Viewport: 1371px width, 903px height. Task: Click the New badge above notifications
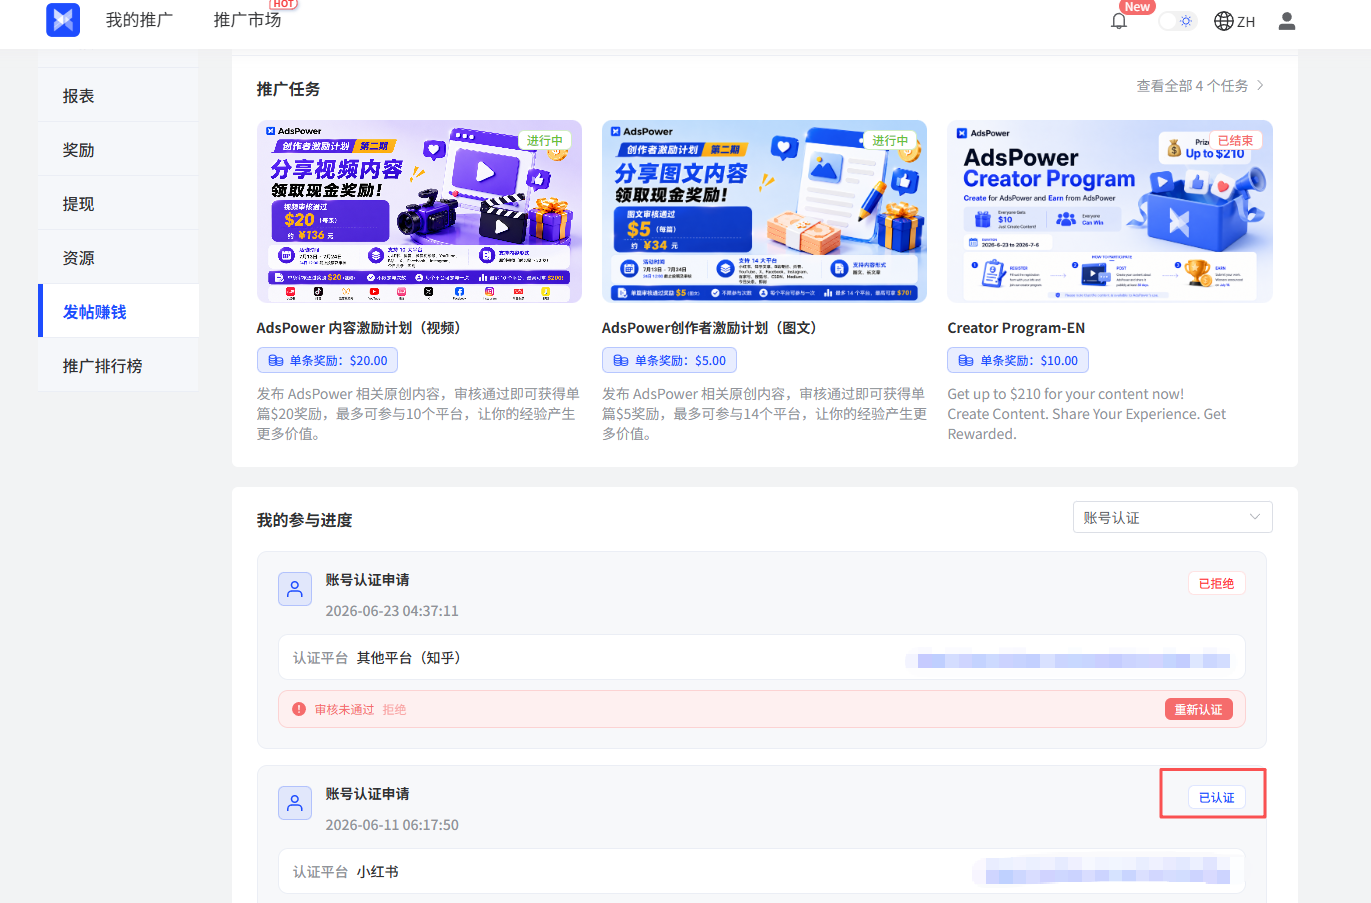coord(1137,6)
